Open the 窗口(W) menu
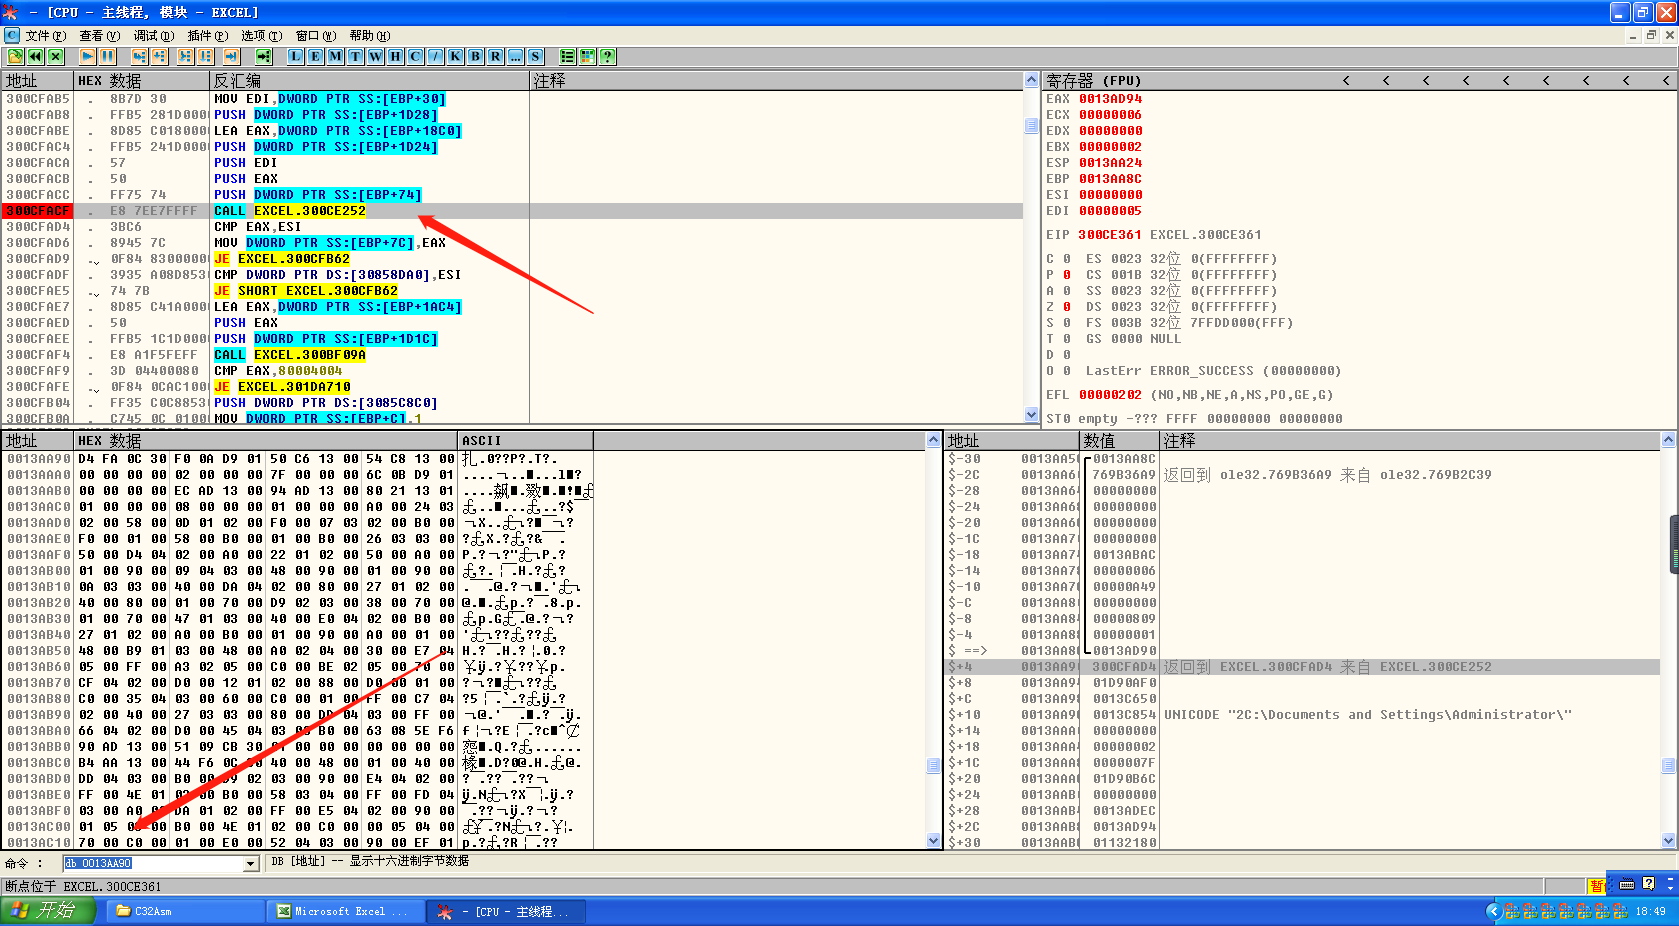The width and height of the screenshot is (1679, 926). tap(316, 35)
